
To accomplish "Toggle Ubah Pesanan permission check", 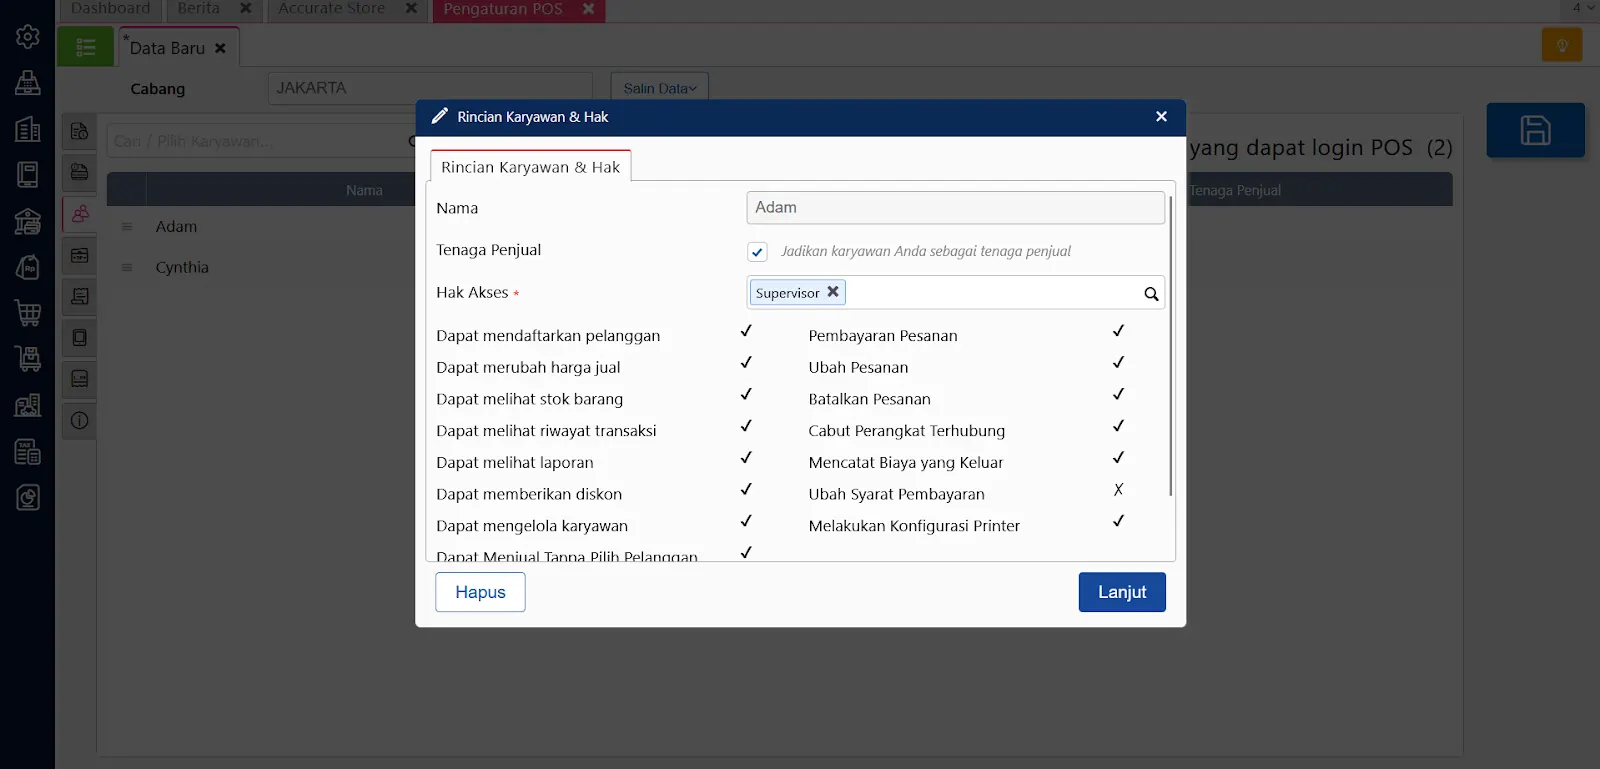I will coord(1119,363).
